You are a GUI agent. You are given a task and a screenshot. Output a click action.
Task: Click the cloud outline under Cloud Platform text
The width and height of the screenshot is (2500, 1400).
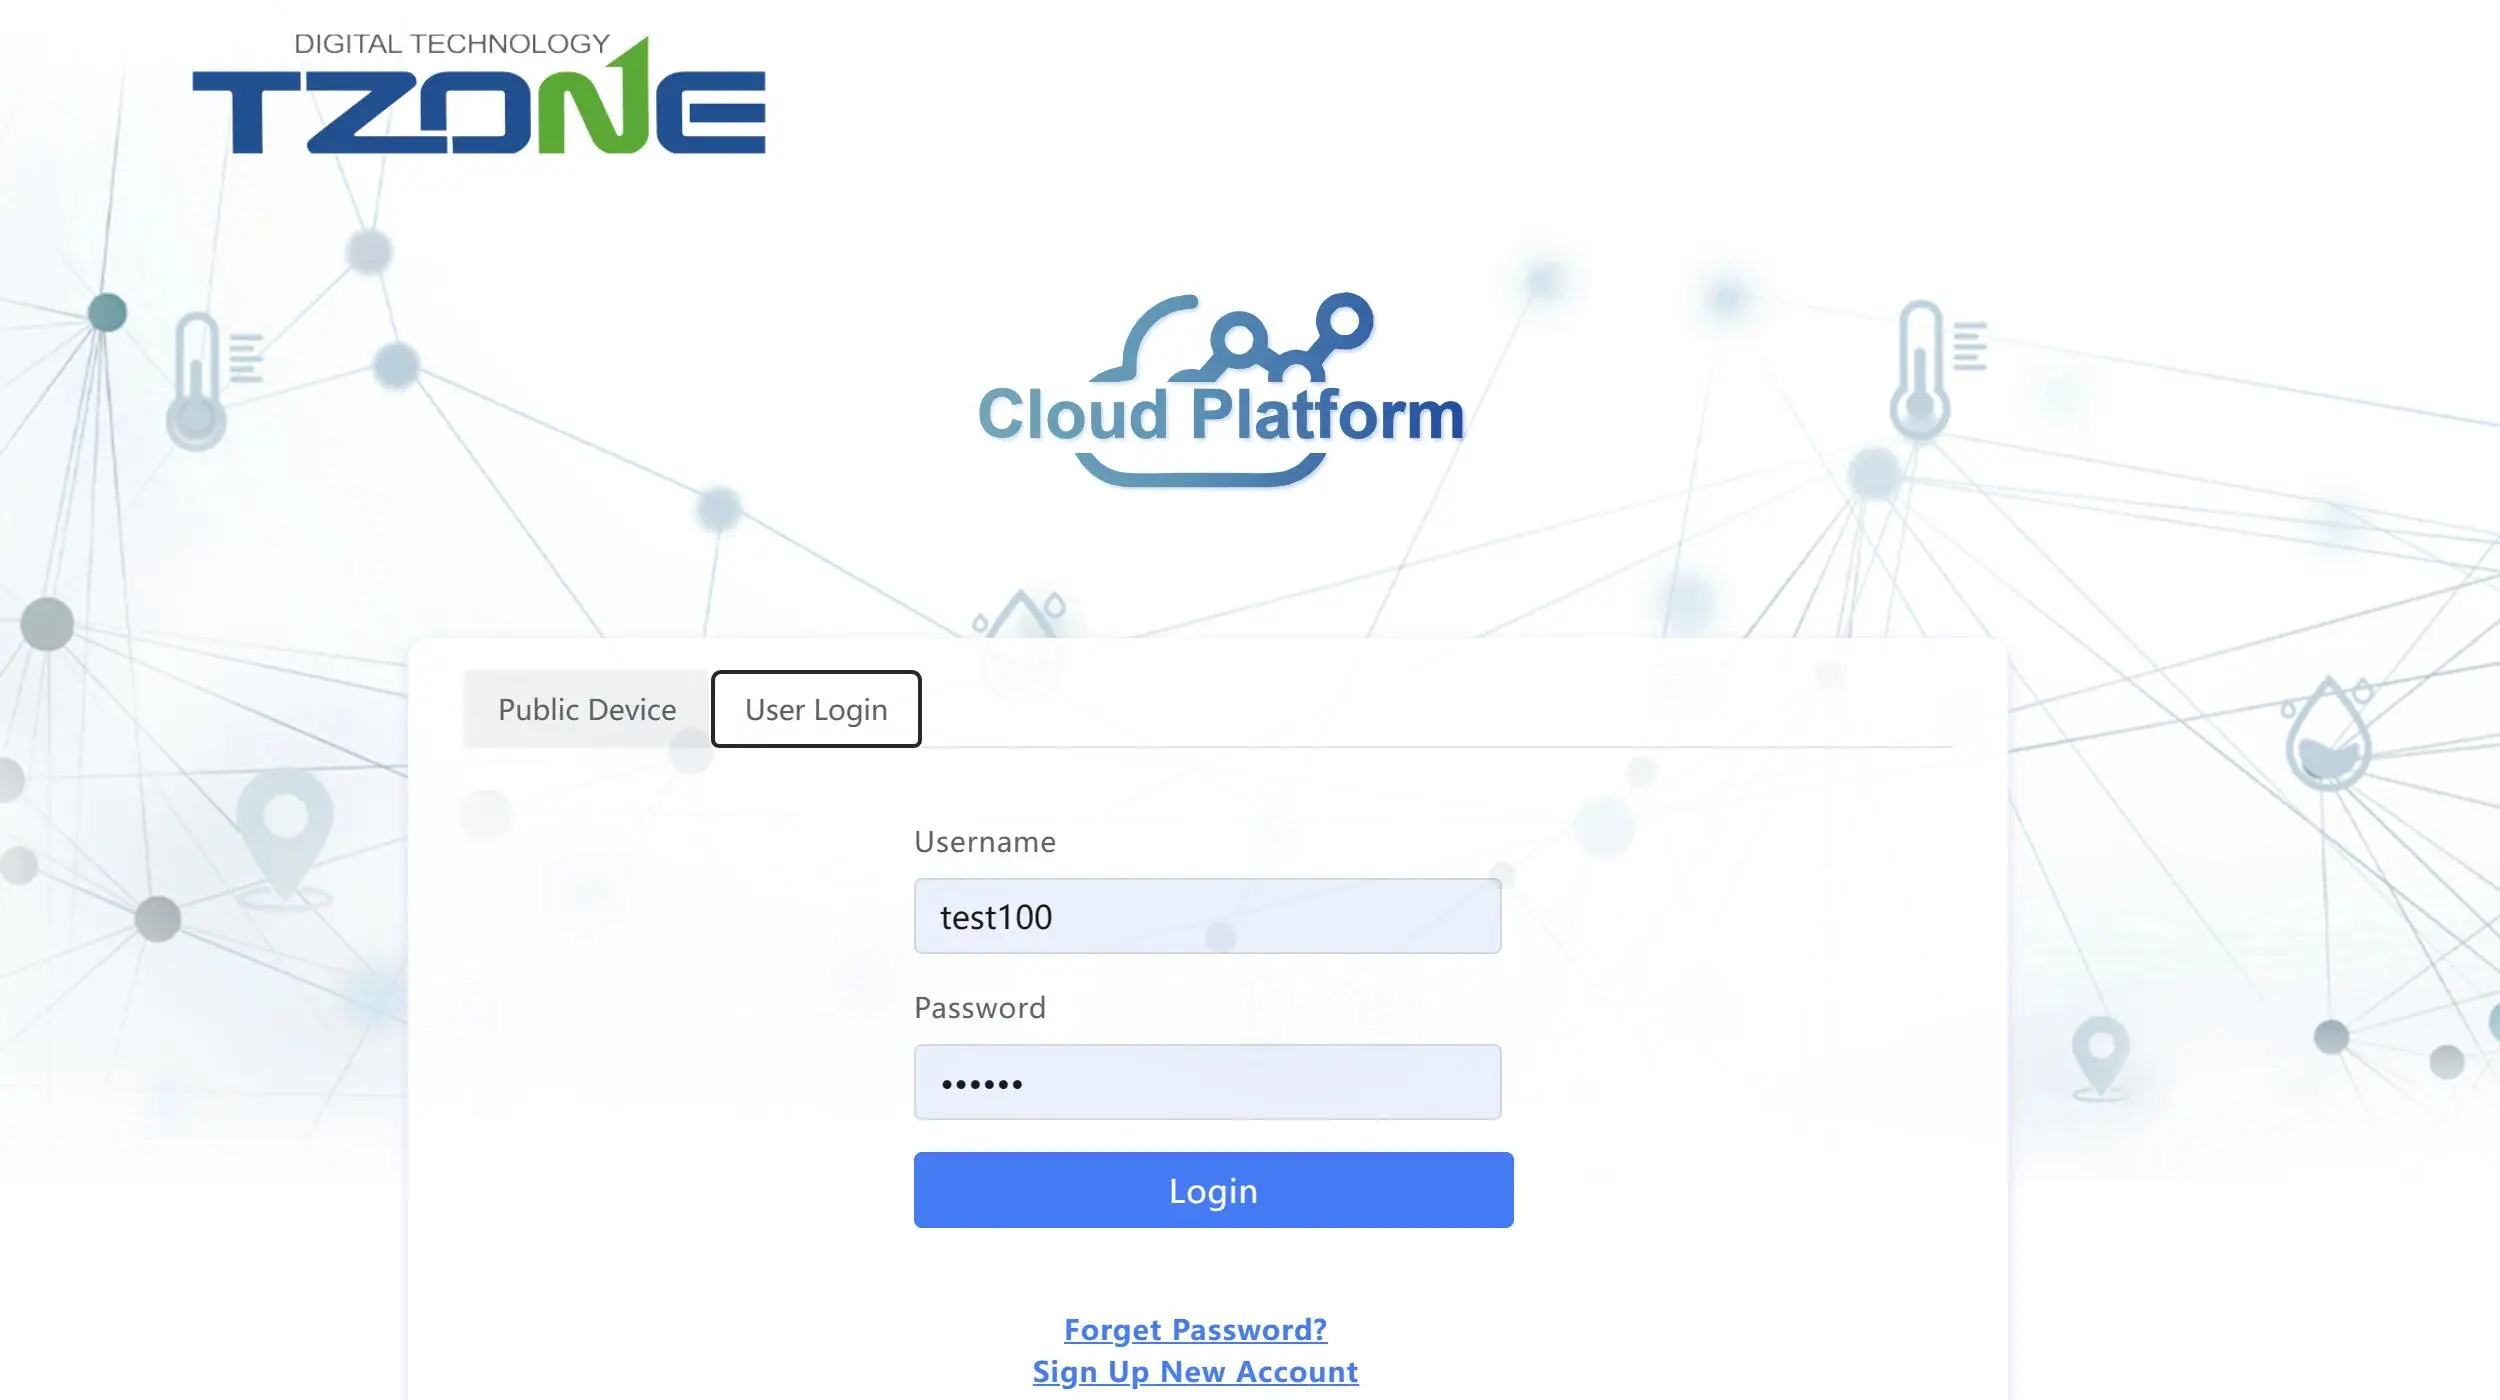(1200, 480)
